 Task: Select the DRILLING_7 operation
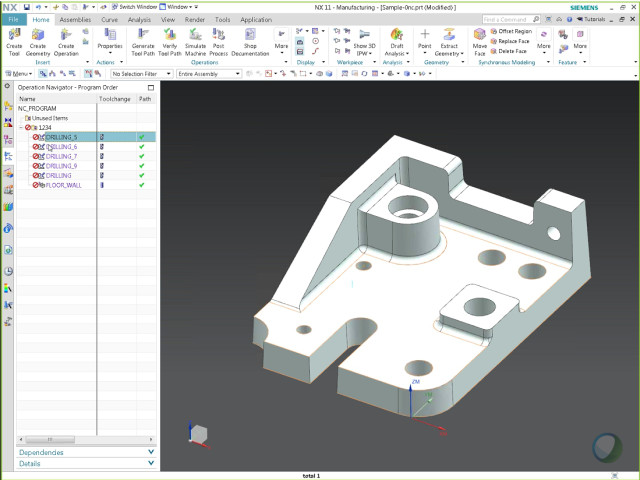point(61,156)
